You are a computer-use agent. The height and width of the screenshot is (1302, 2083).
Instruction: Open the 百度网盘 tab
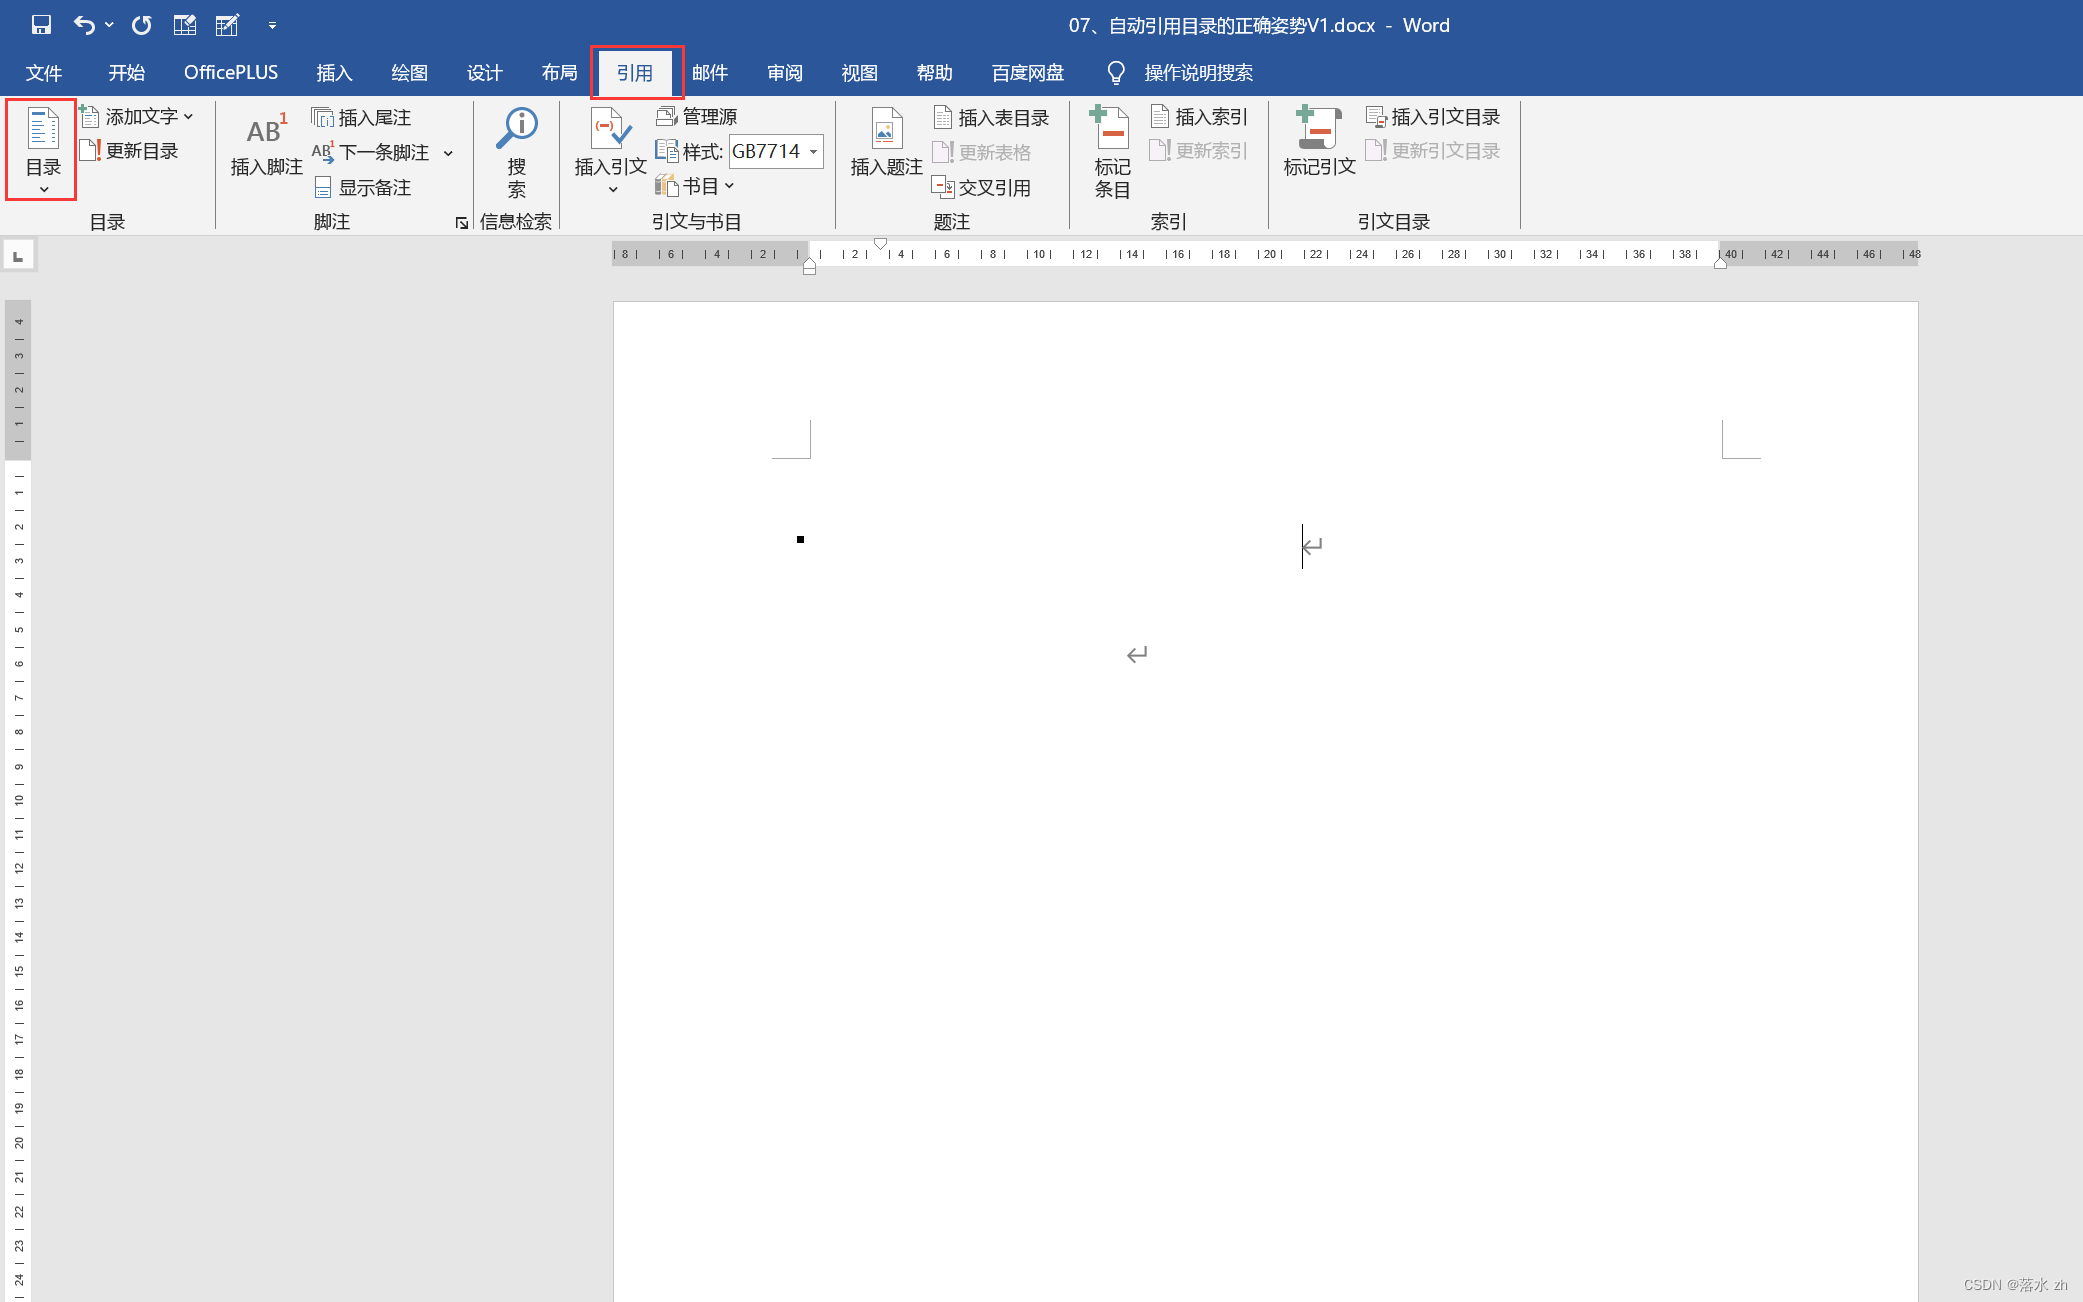[1028, 73]
